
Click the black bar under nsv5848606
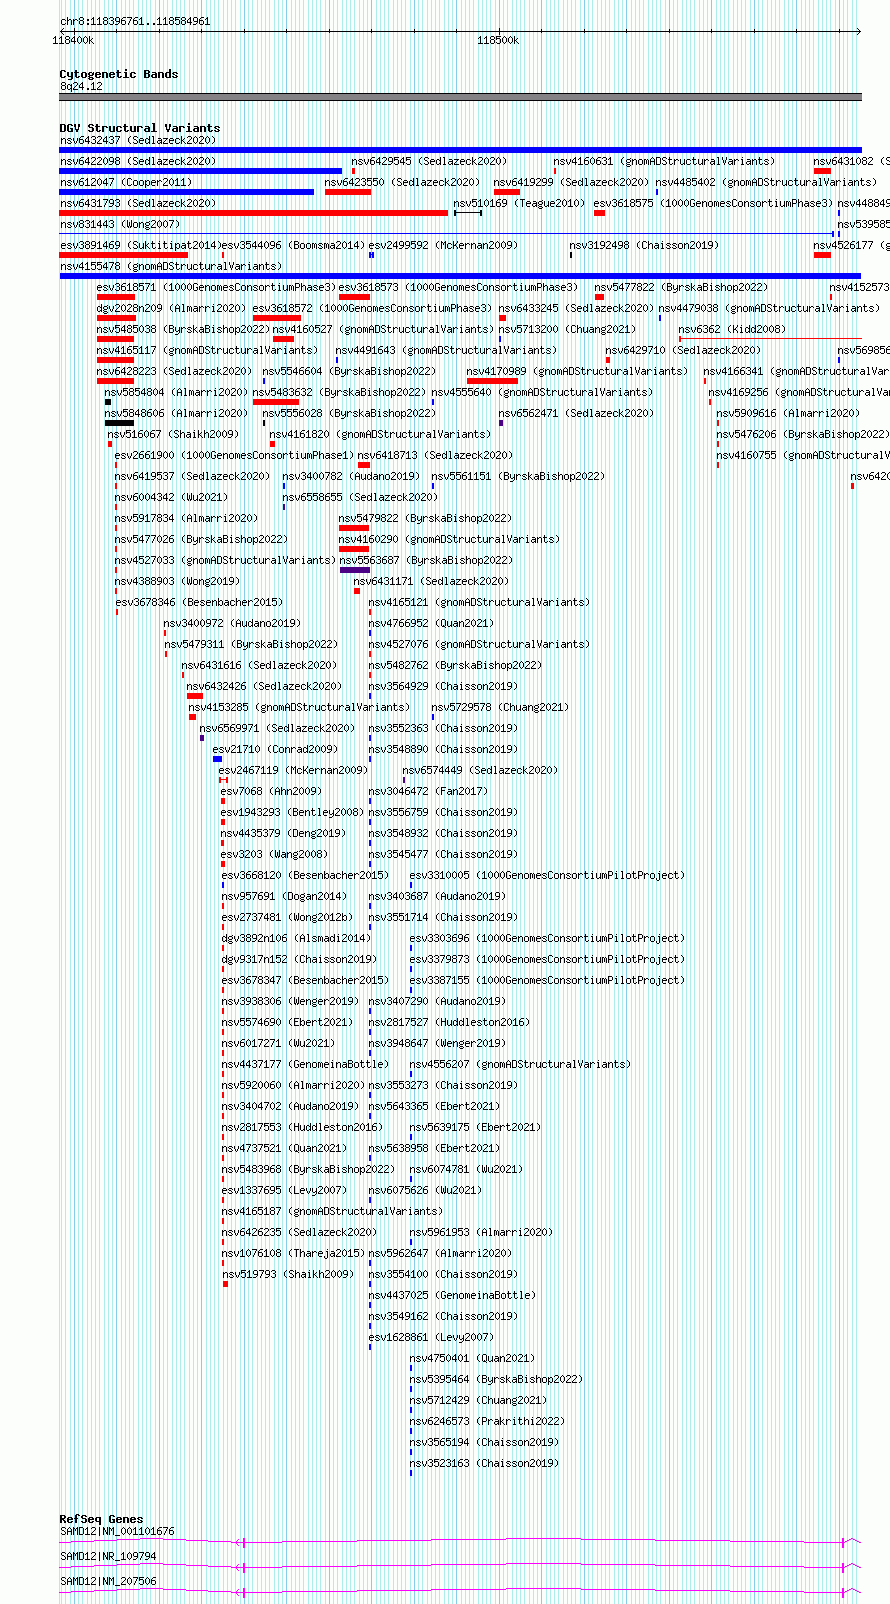pos(119,423)
